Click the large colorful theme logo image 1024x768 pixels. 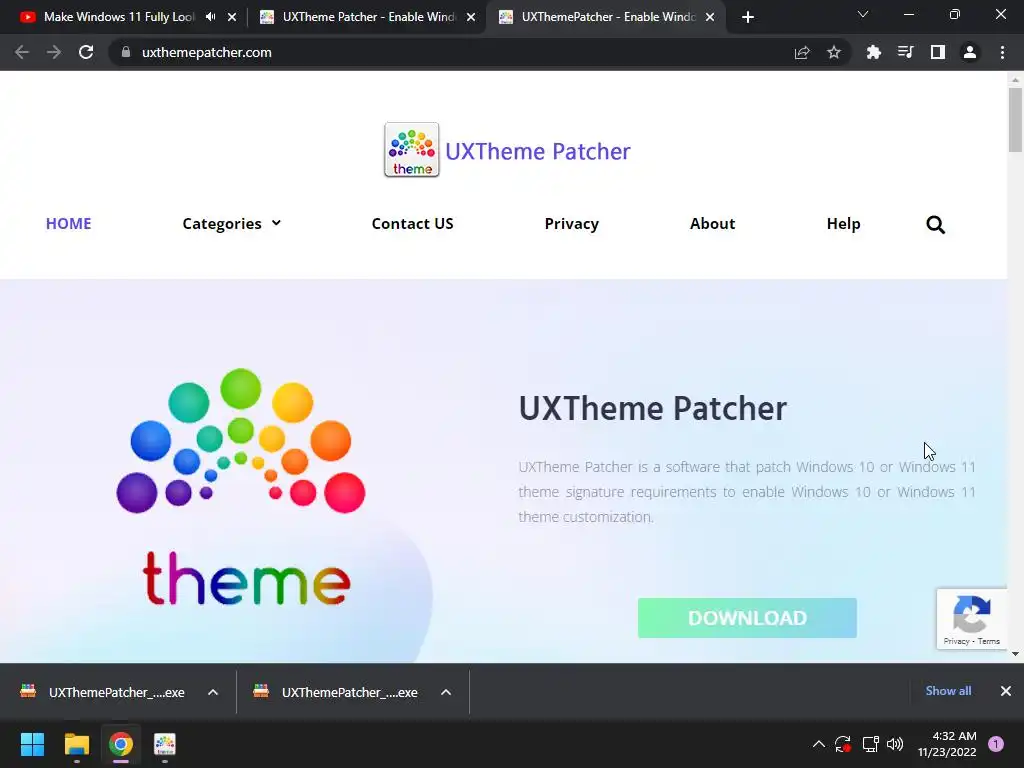pos(241,488)
